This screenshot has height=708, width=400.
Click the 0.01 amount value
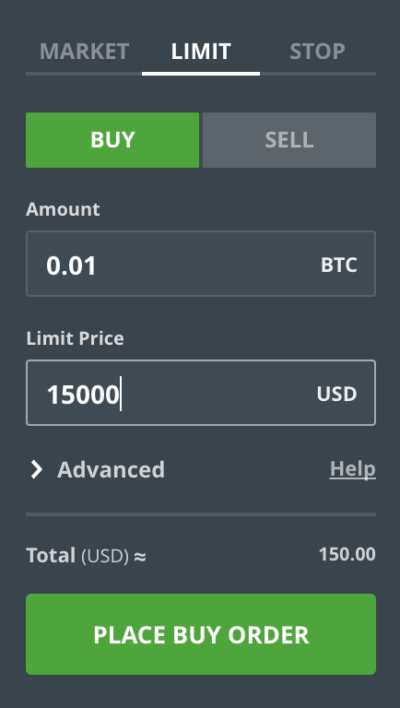(x=71, y=266)
